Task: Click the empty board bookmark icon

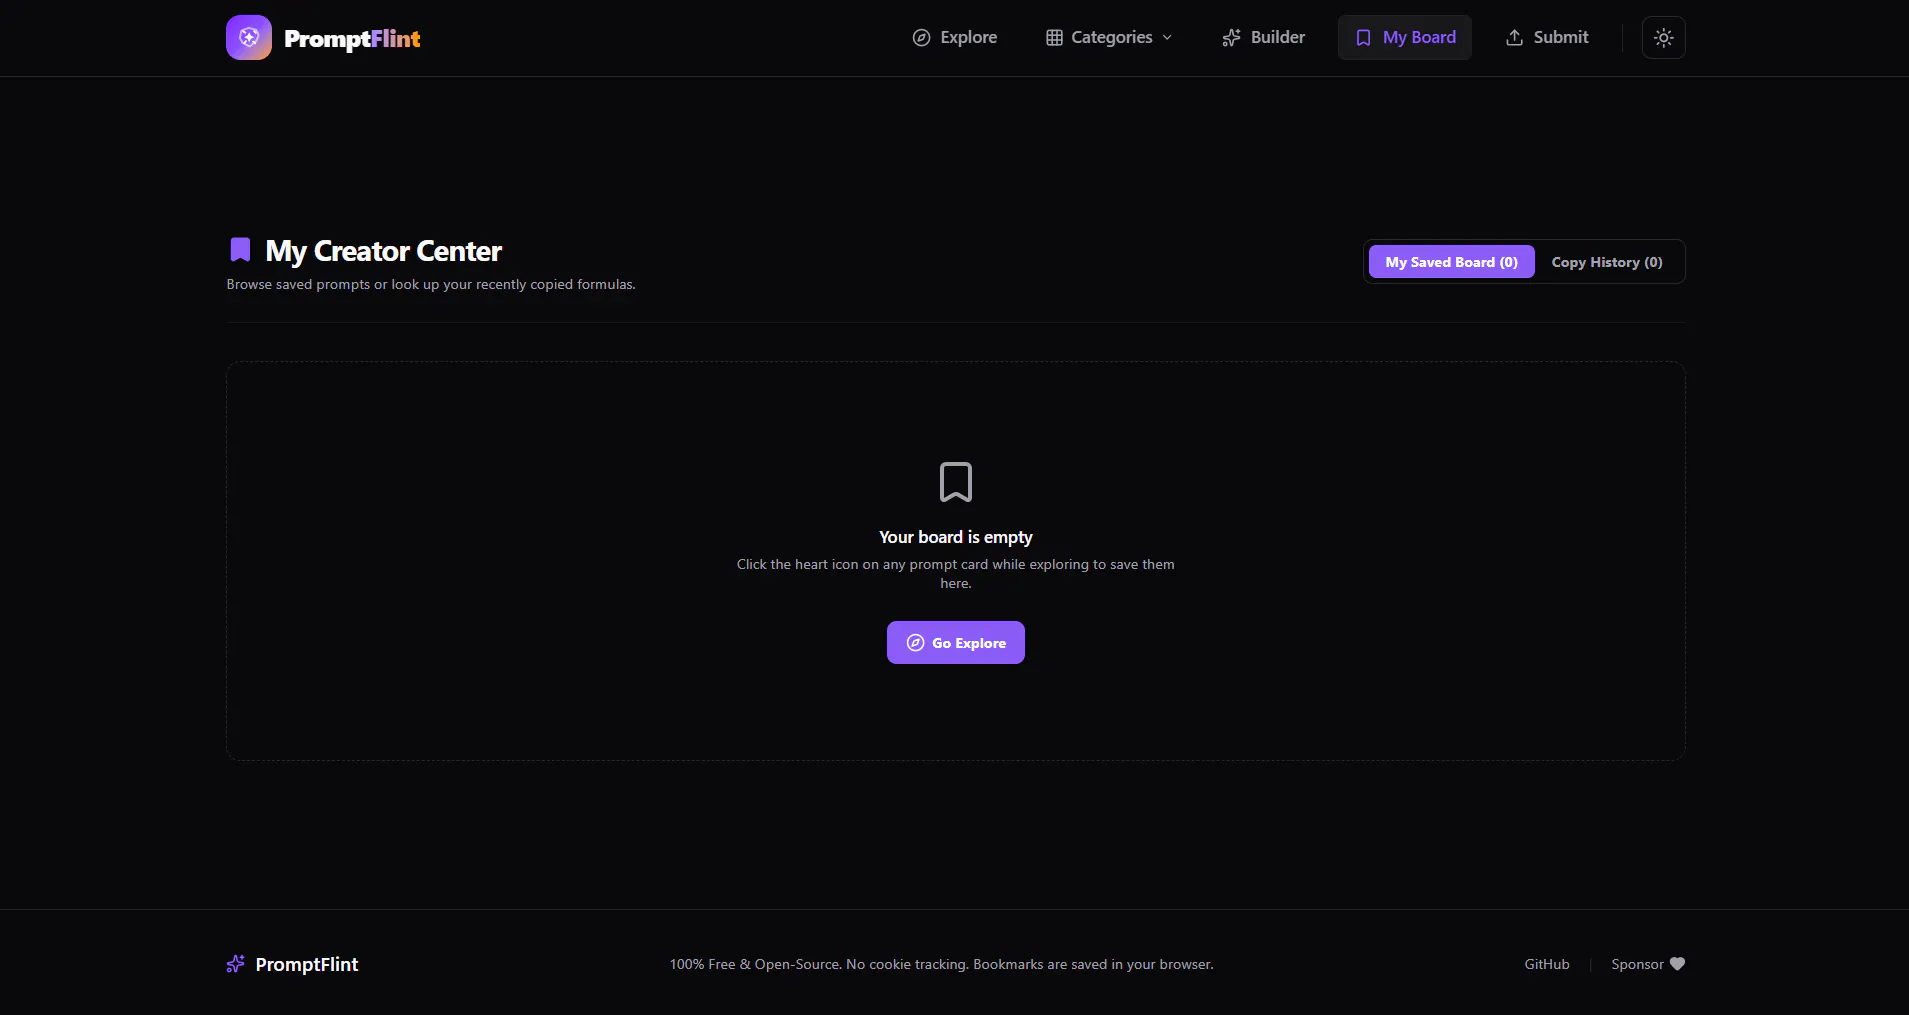Action: (x=956, y=482)
